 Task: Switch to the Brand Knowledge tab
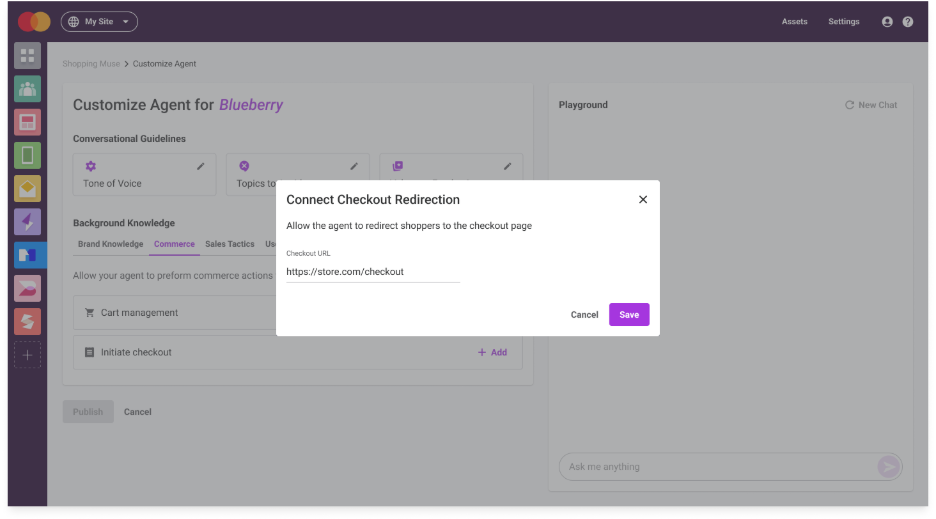coord(110,244)
